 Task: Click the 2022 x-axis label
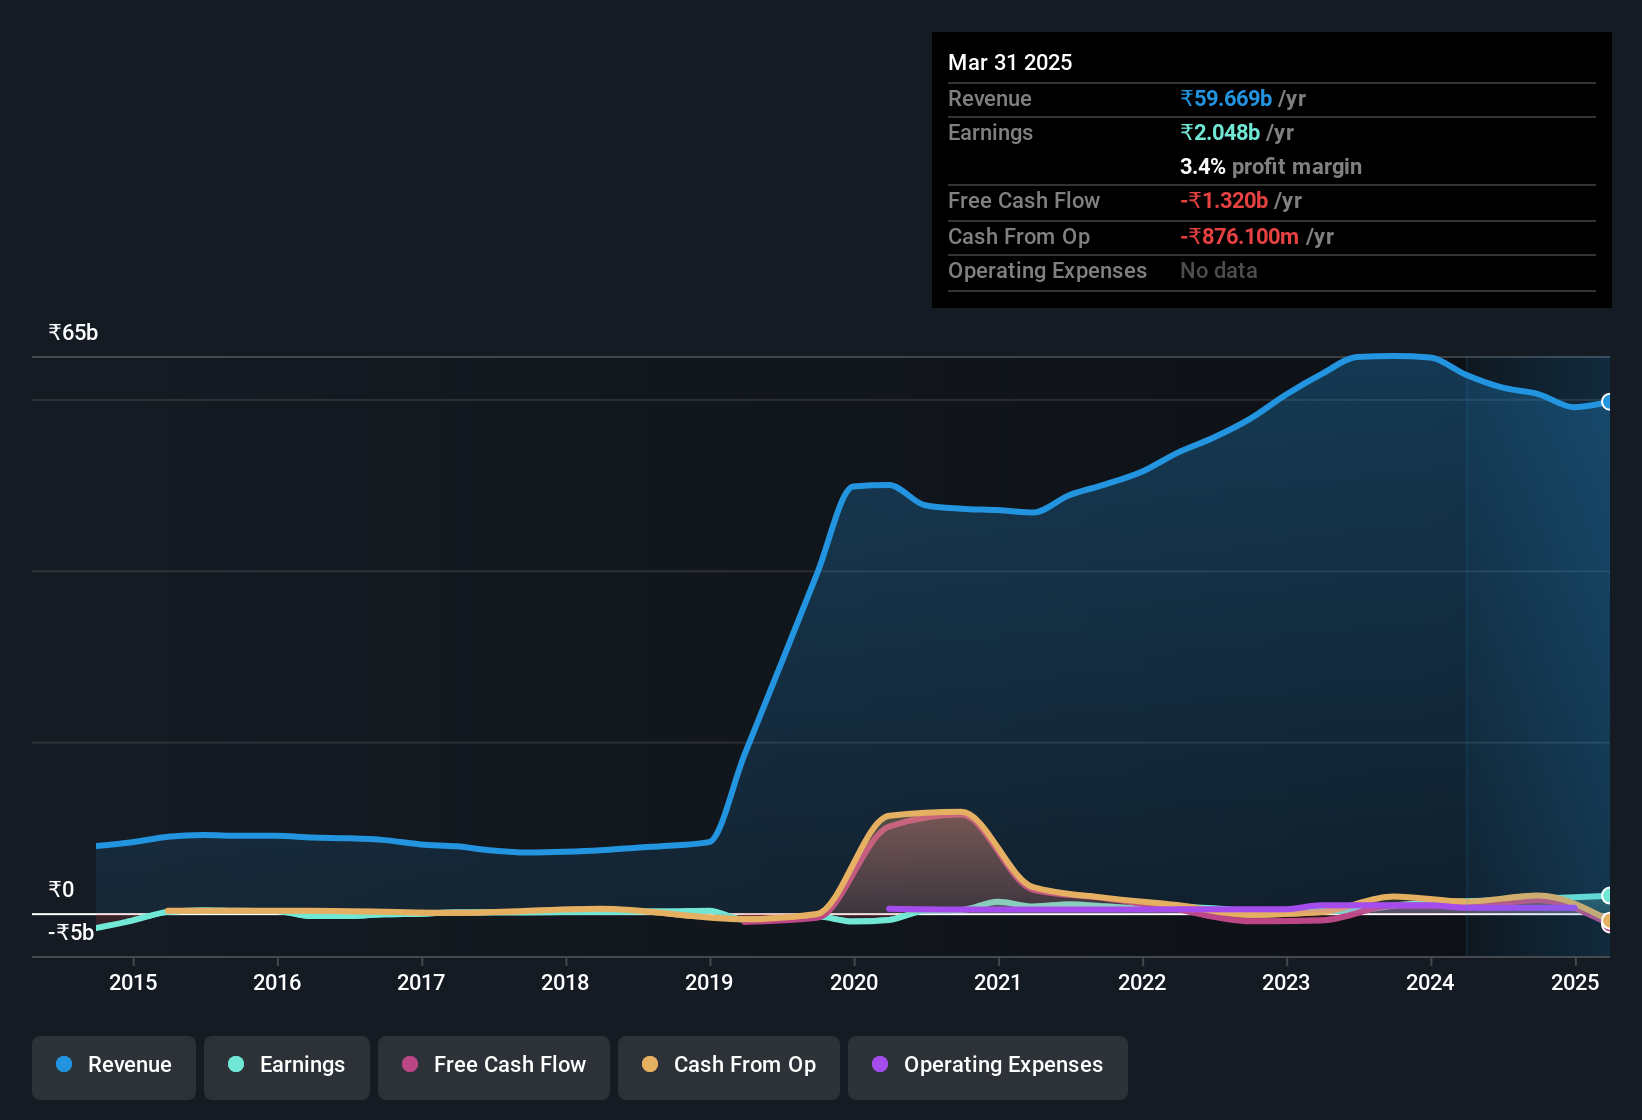(1142, 982)
